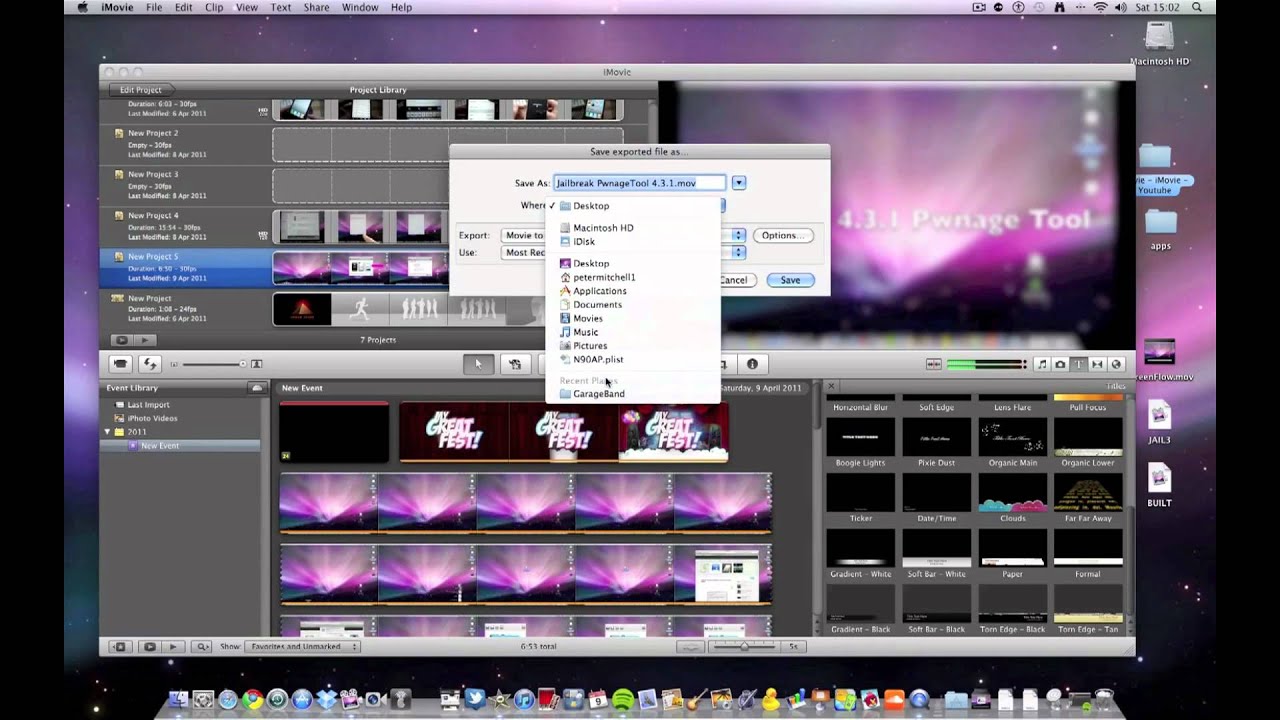Screen dimensions: 1280x720
Task: Open the Share menu
Action: tap(316, 7)
